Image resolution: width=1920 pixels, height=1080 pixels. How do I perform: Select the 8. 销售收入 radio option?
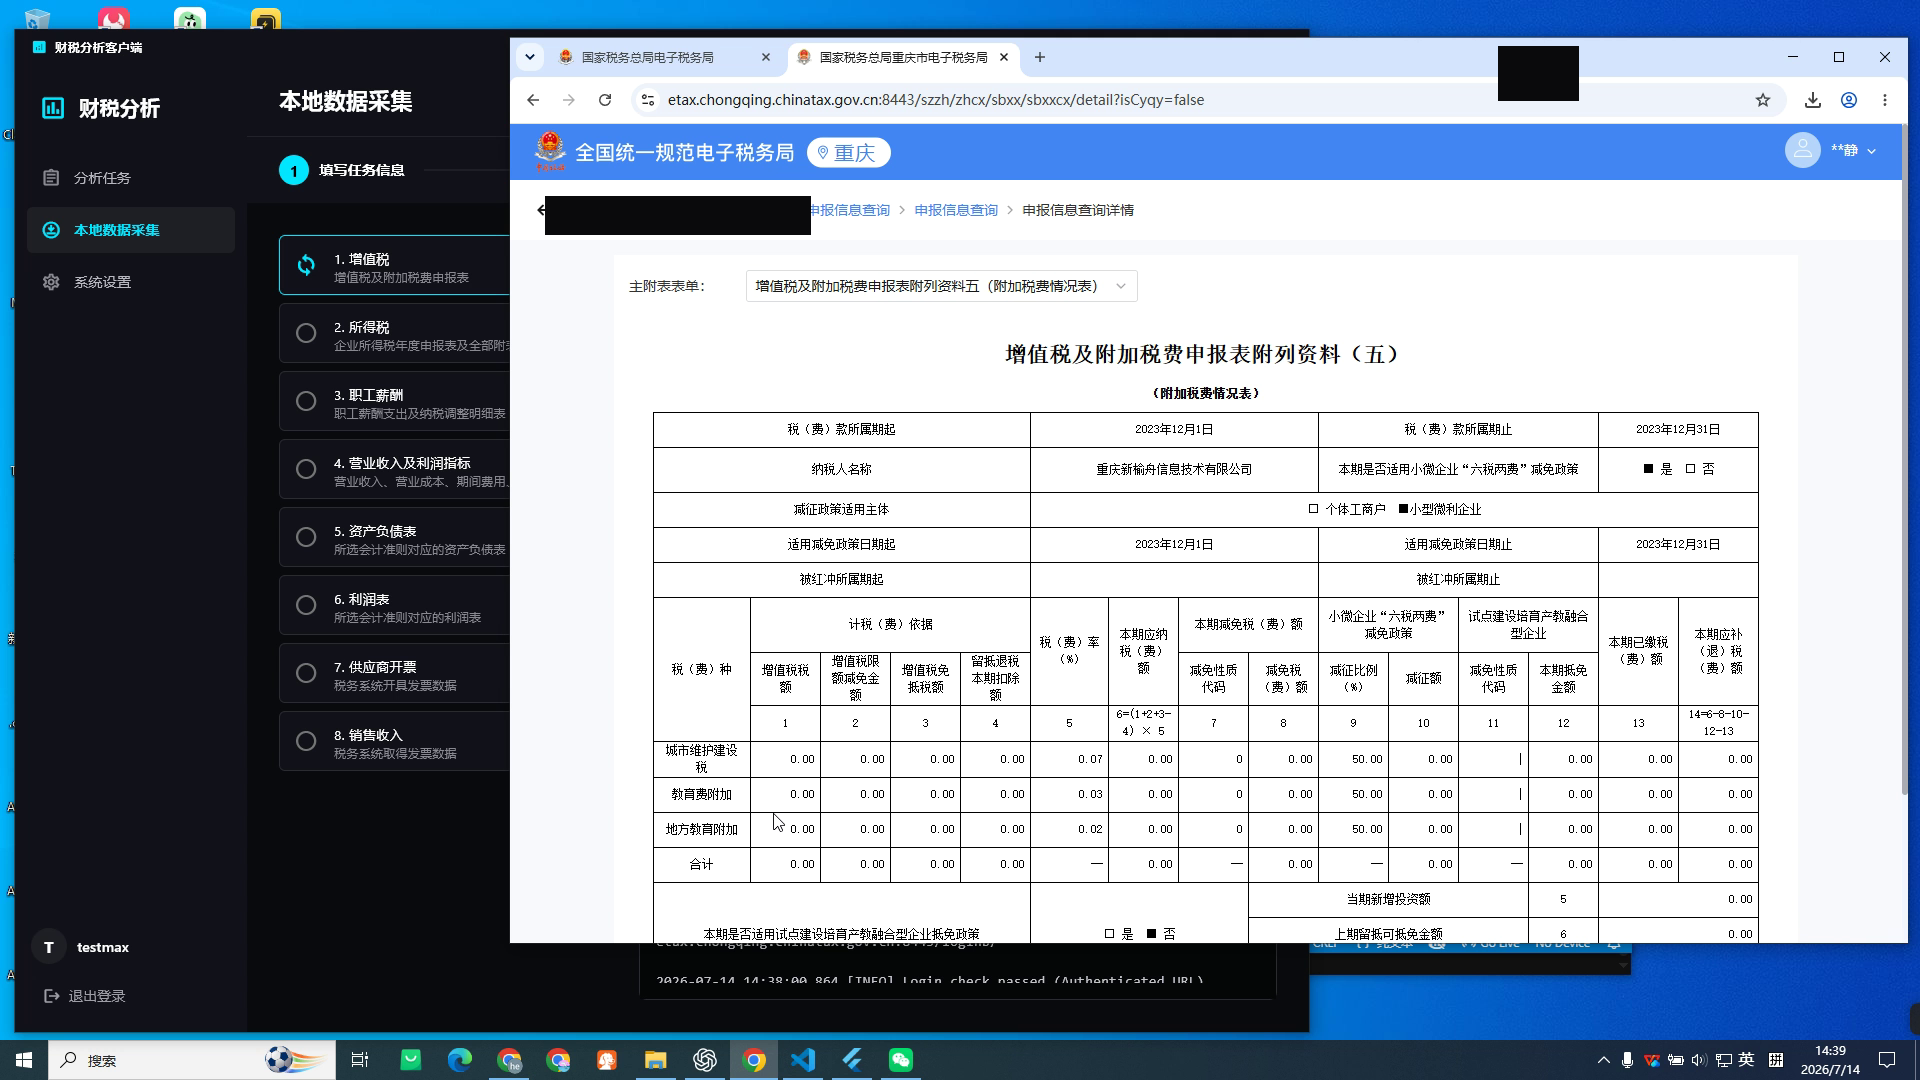306,741
